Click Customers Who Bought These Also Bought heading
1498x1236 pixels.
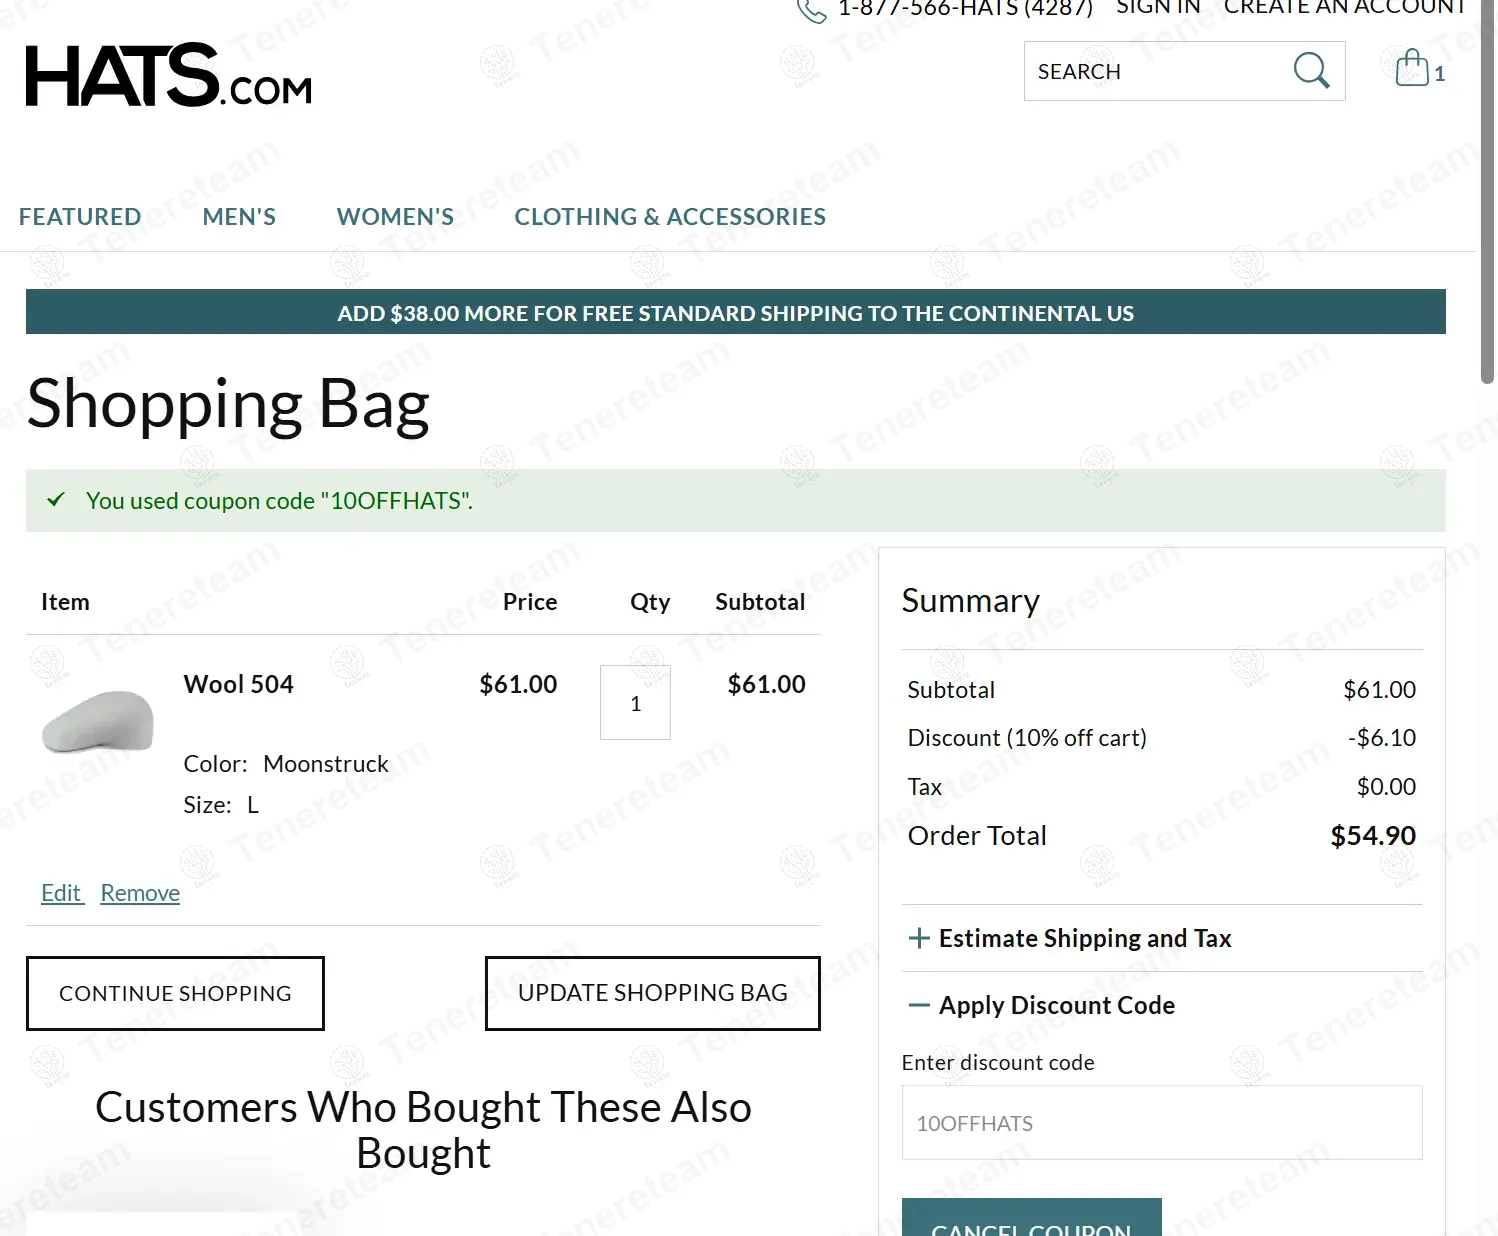(423, 1130)
